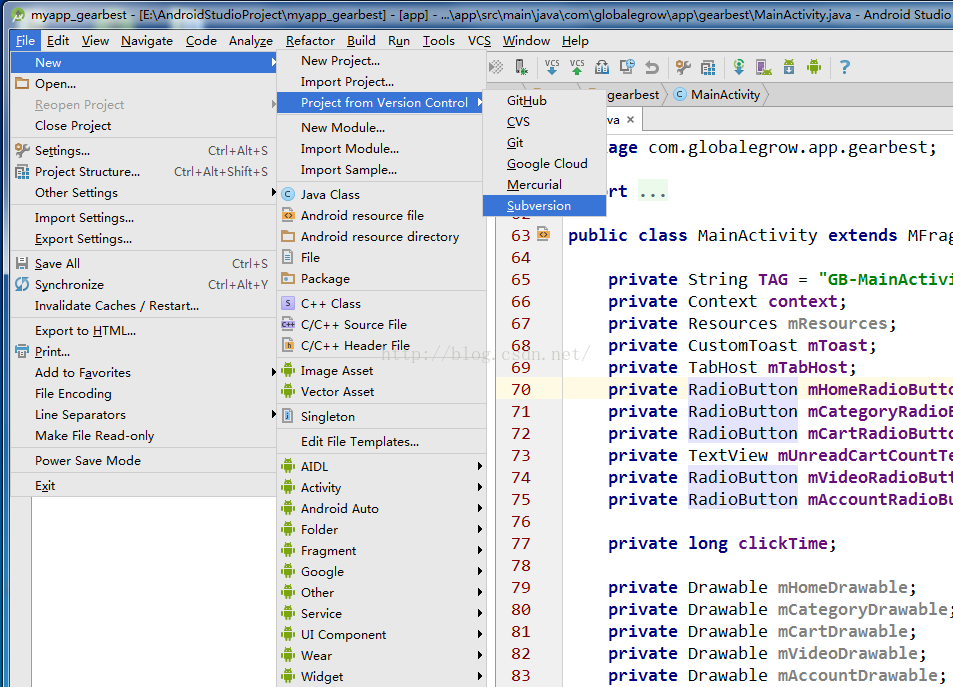Click Close Project in the File menu
The width and height of the screenshot is (953, 687).
[143, 125]
